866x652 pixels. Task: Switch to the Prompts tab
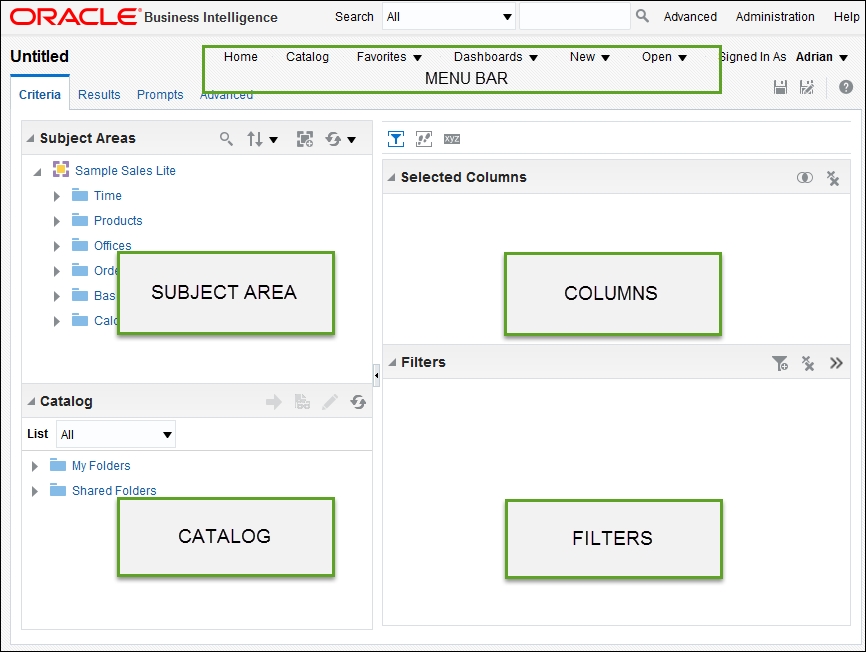[160, 94]
